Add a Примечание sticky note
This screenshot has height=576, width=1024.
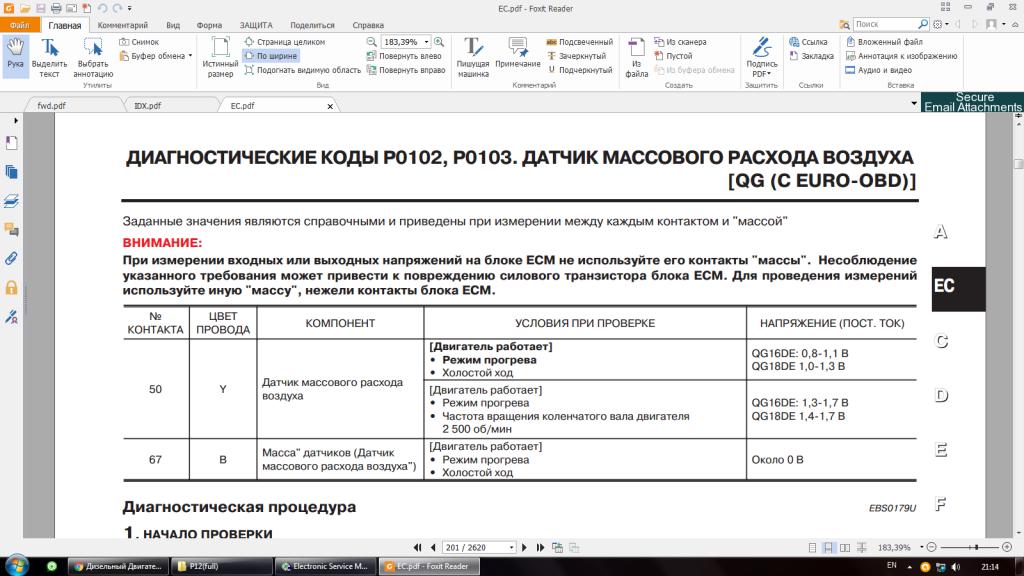point(518,54)
